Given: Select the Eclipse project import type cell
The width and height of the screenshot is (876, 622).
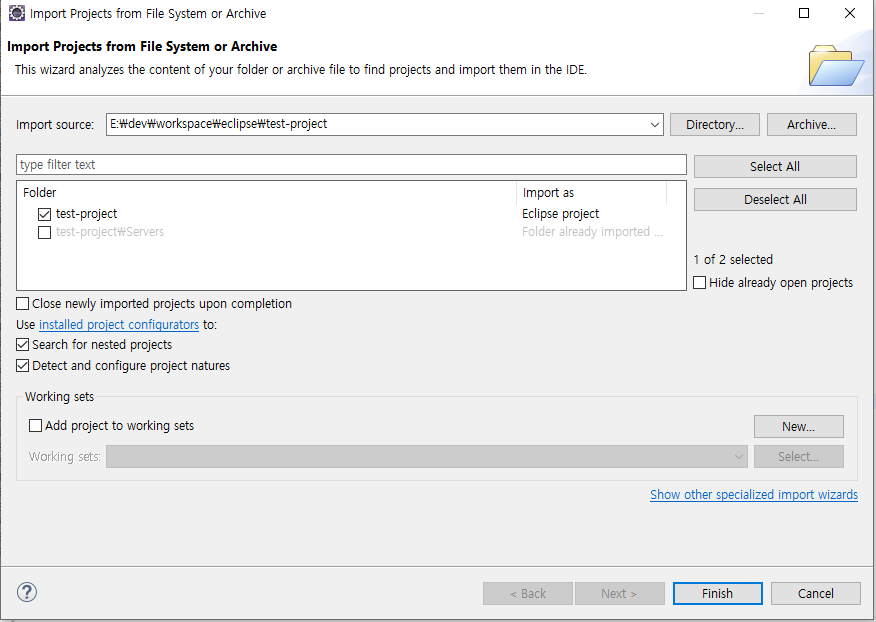Looking at the screenshot, I should pyautogui.click(x=560, y=214).
